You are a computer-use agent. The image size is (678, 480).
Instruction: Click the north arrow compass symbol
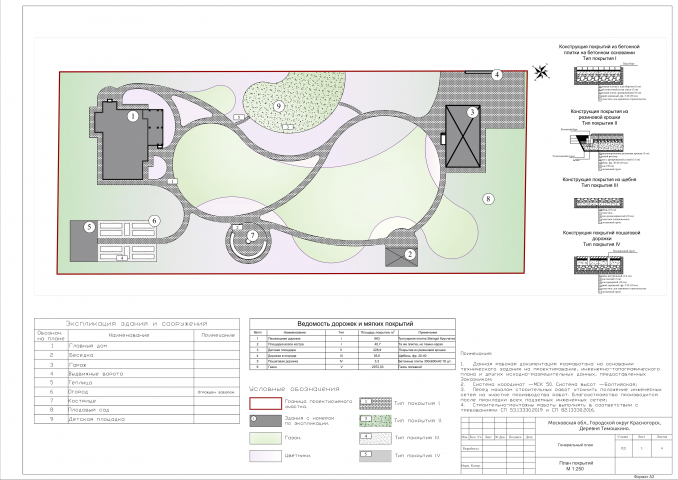tap(540, 72)
